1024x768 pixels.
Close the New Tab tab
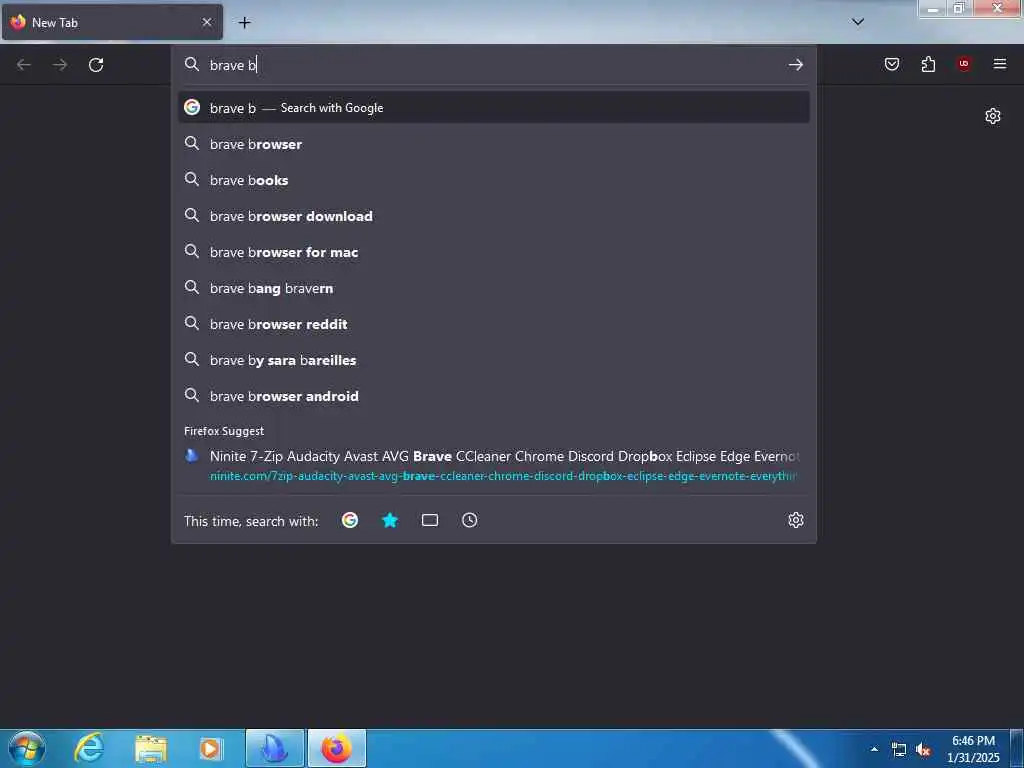[207, 22]
